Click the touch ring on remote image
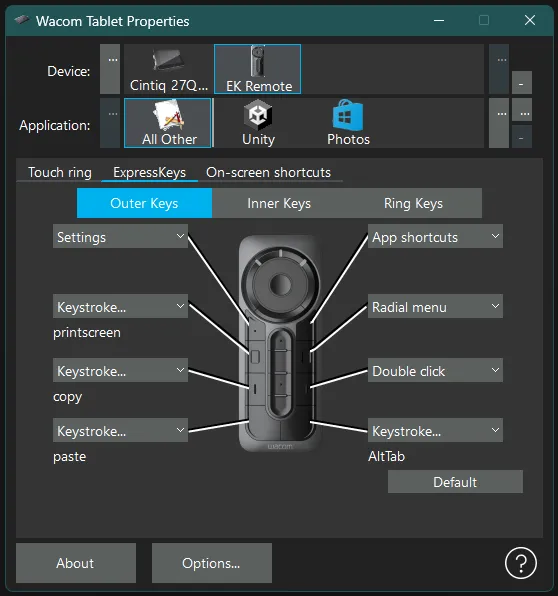This screenshot has width=558, height=596. coord(280,285)
